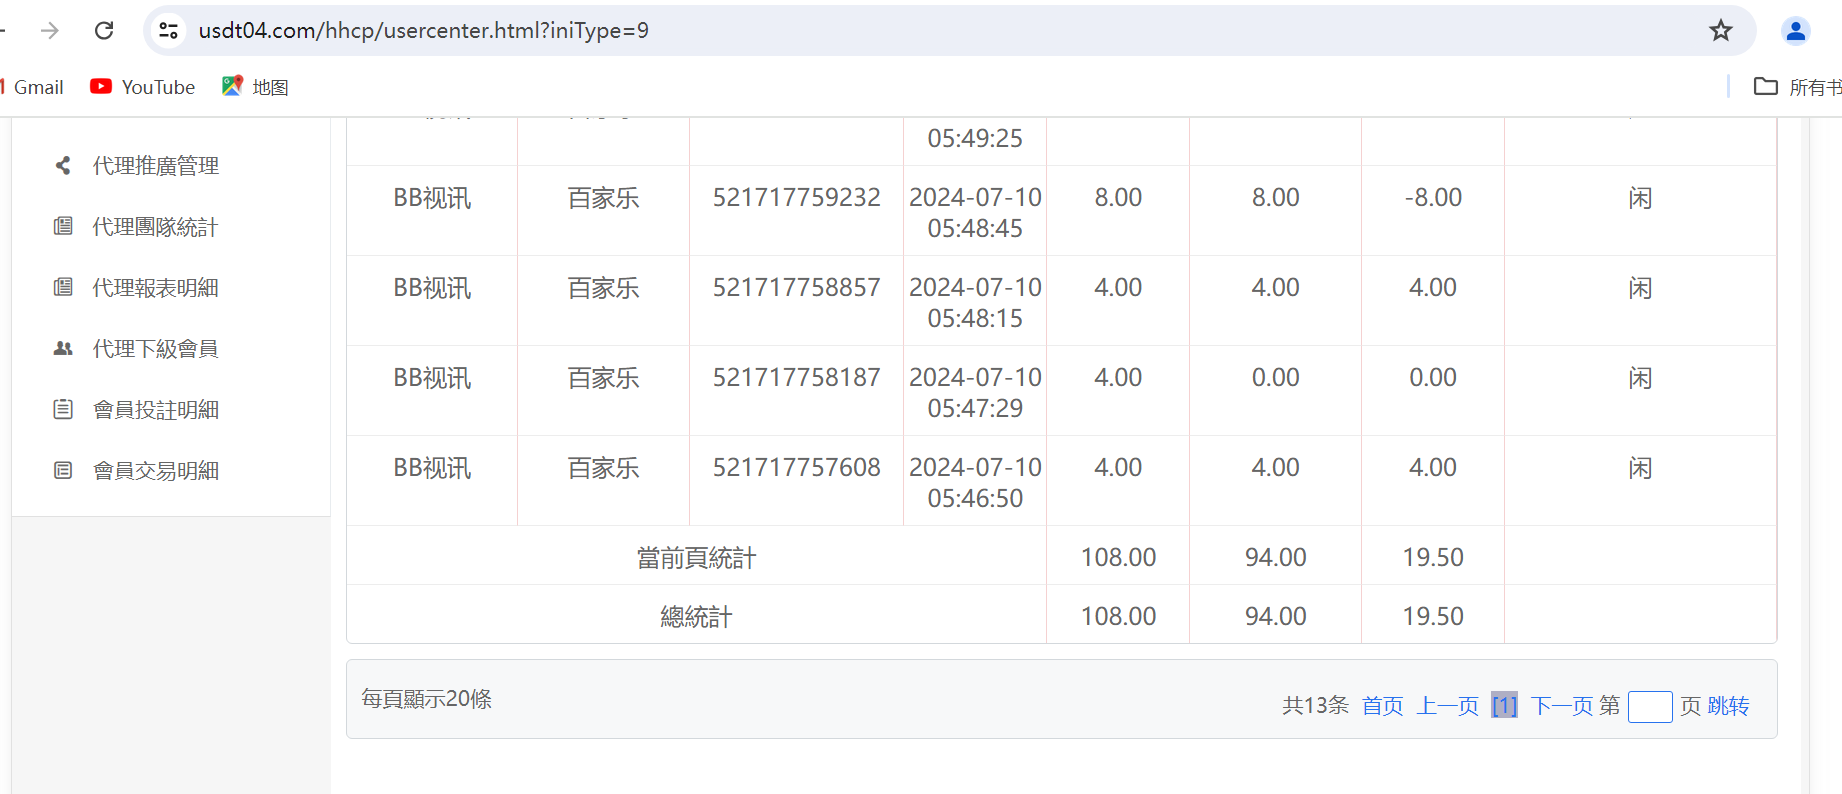The width and height of the screenshot is (1842, 794).
Task: Click the 每頁顯示20條 text
Action: tap(427, 699)
